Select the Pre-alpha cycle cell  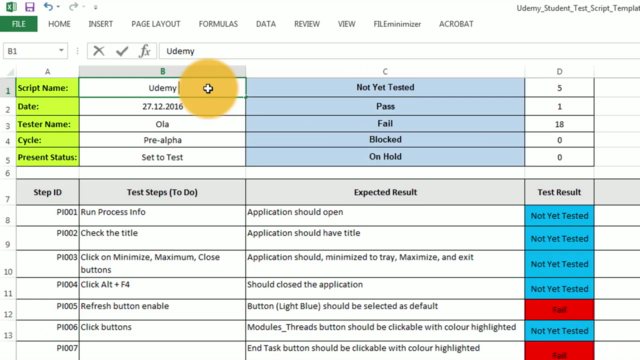pyautogui.click(x=162, y=140)
